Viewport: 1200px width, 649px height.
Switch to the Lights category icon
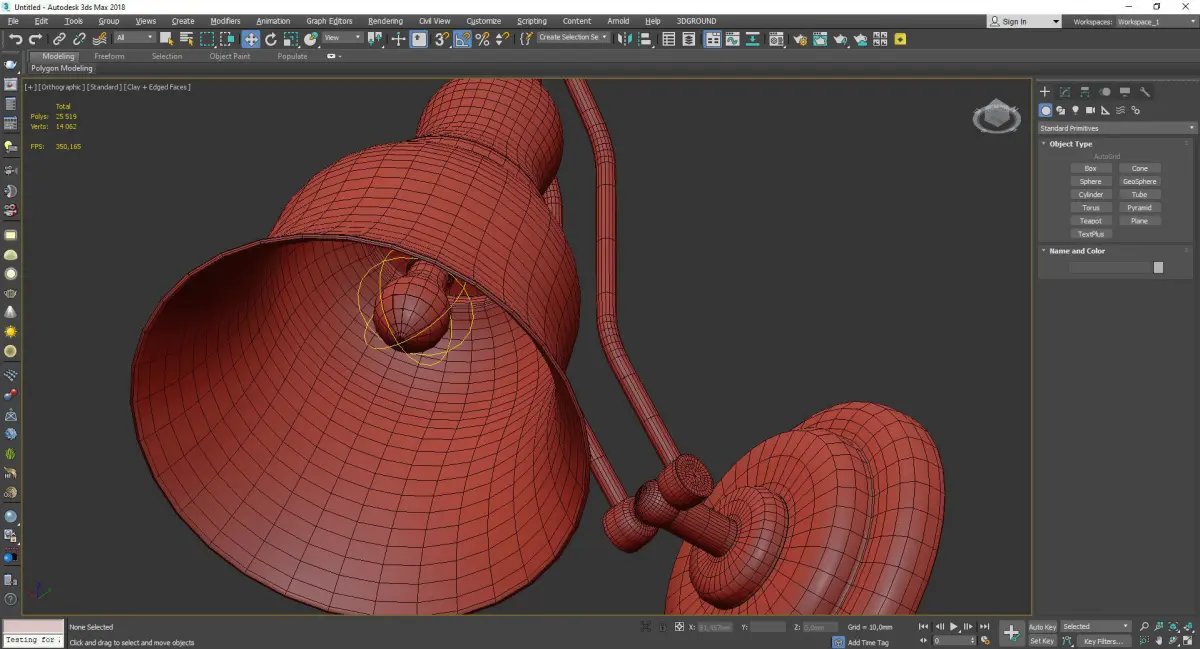tap(1075, 110)
